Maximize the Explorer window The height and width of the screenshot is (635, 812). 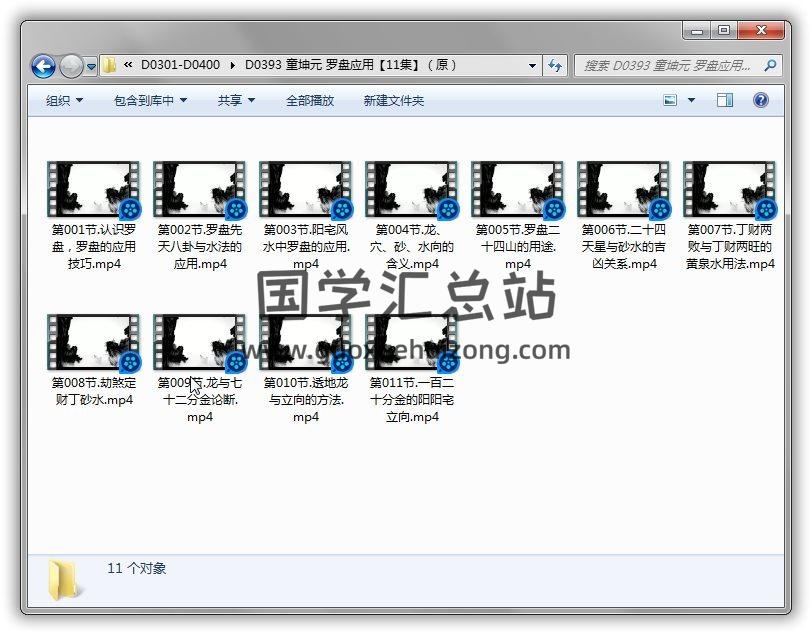coord(724,31)
